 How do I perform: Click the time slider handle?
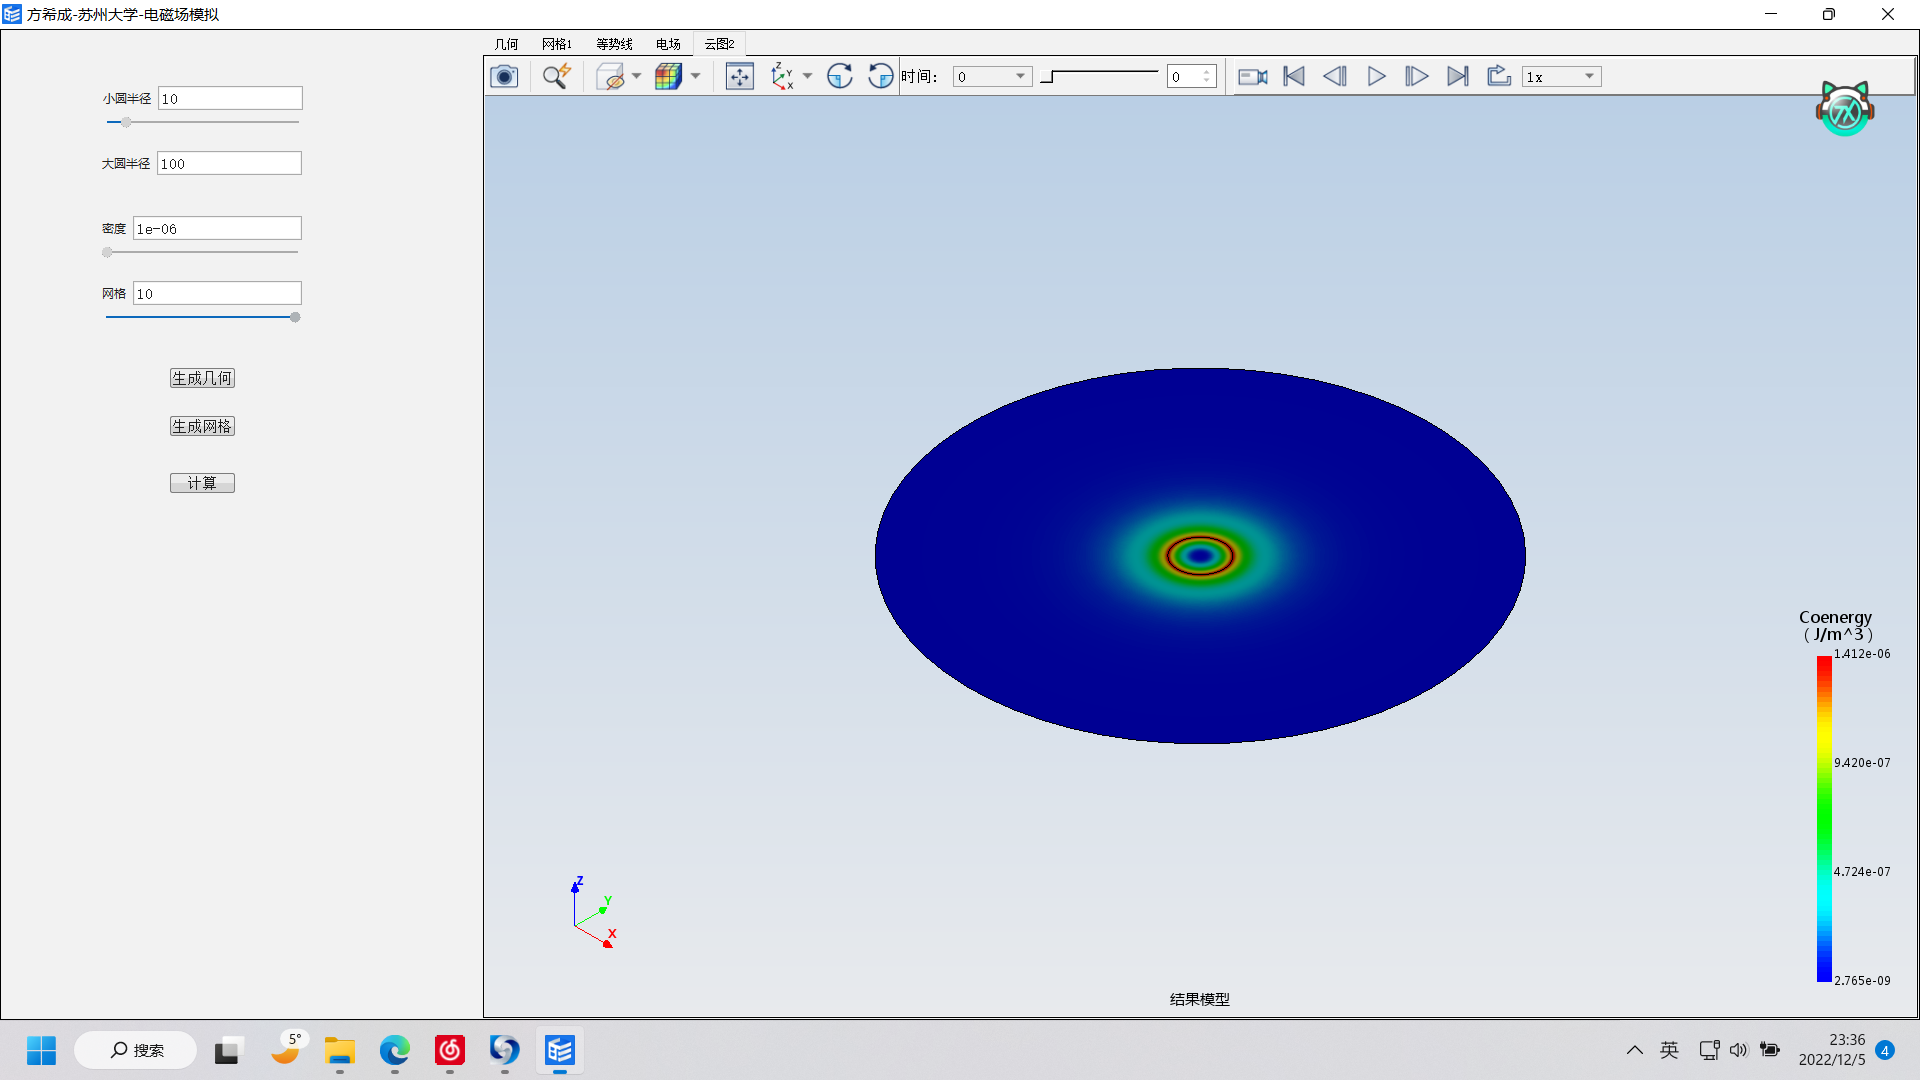point(1048,77)
